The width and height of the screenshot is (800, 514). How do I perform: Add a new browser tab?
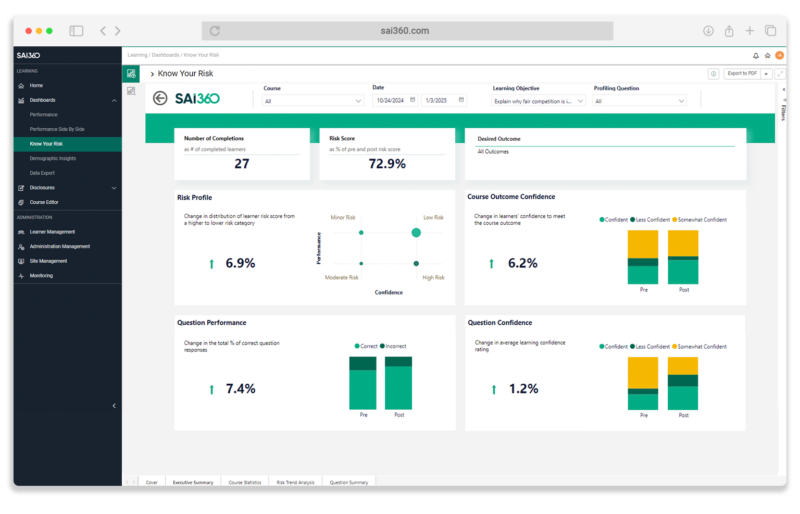(x=749, y=31)
